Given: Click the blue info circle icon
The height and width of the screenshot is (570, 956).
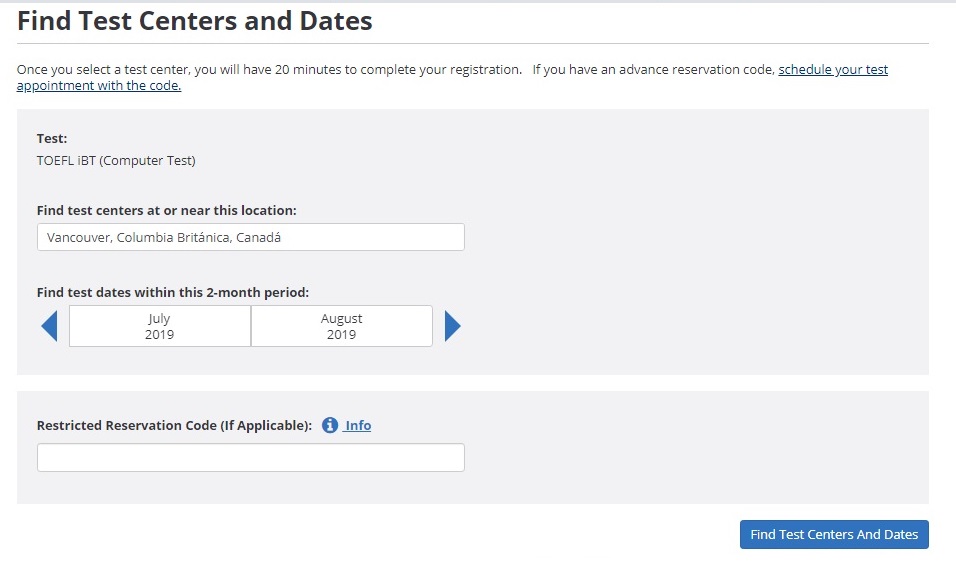Looking at the screenshot, I should [330, 425].
